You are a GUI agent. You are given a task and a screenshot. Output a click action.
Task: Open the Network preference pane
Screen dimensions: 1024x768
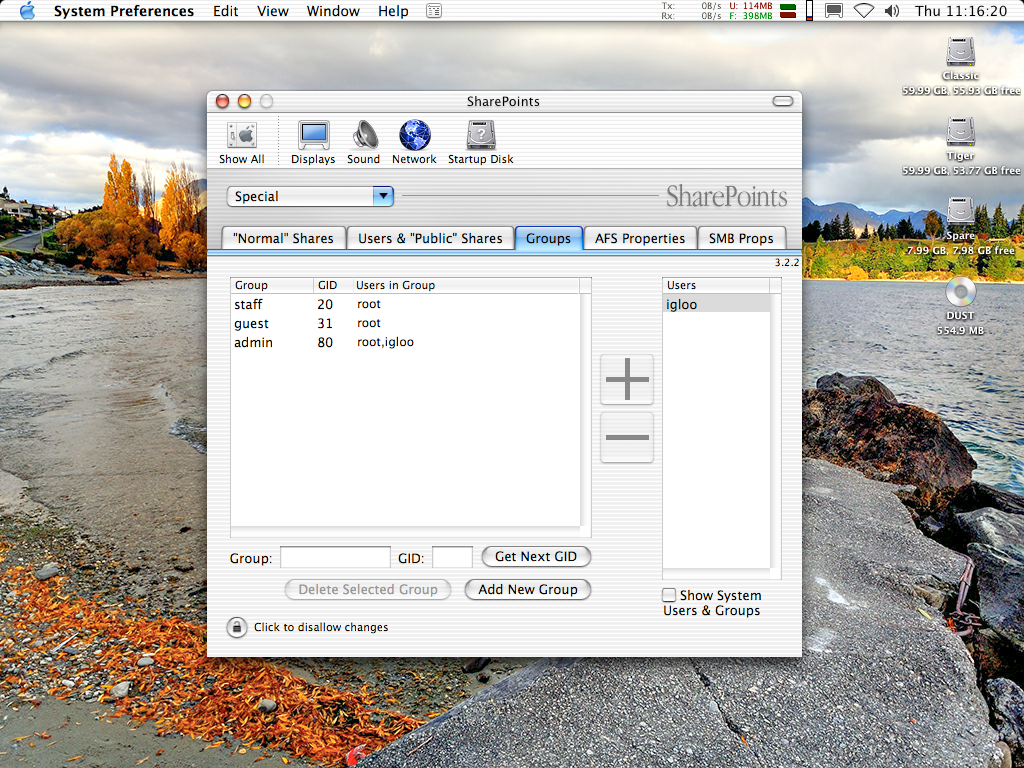coord(414,143)
